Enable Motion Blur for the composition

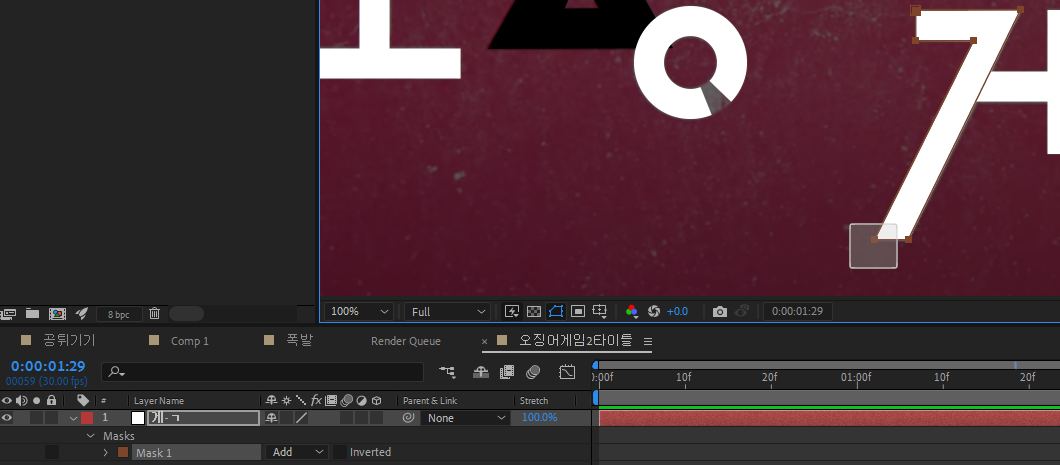533,372
